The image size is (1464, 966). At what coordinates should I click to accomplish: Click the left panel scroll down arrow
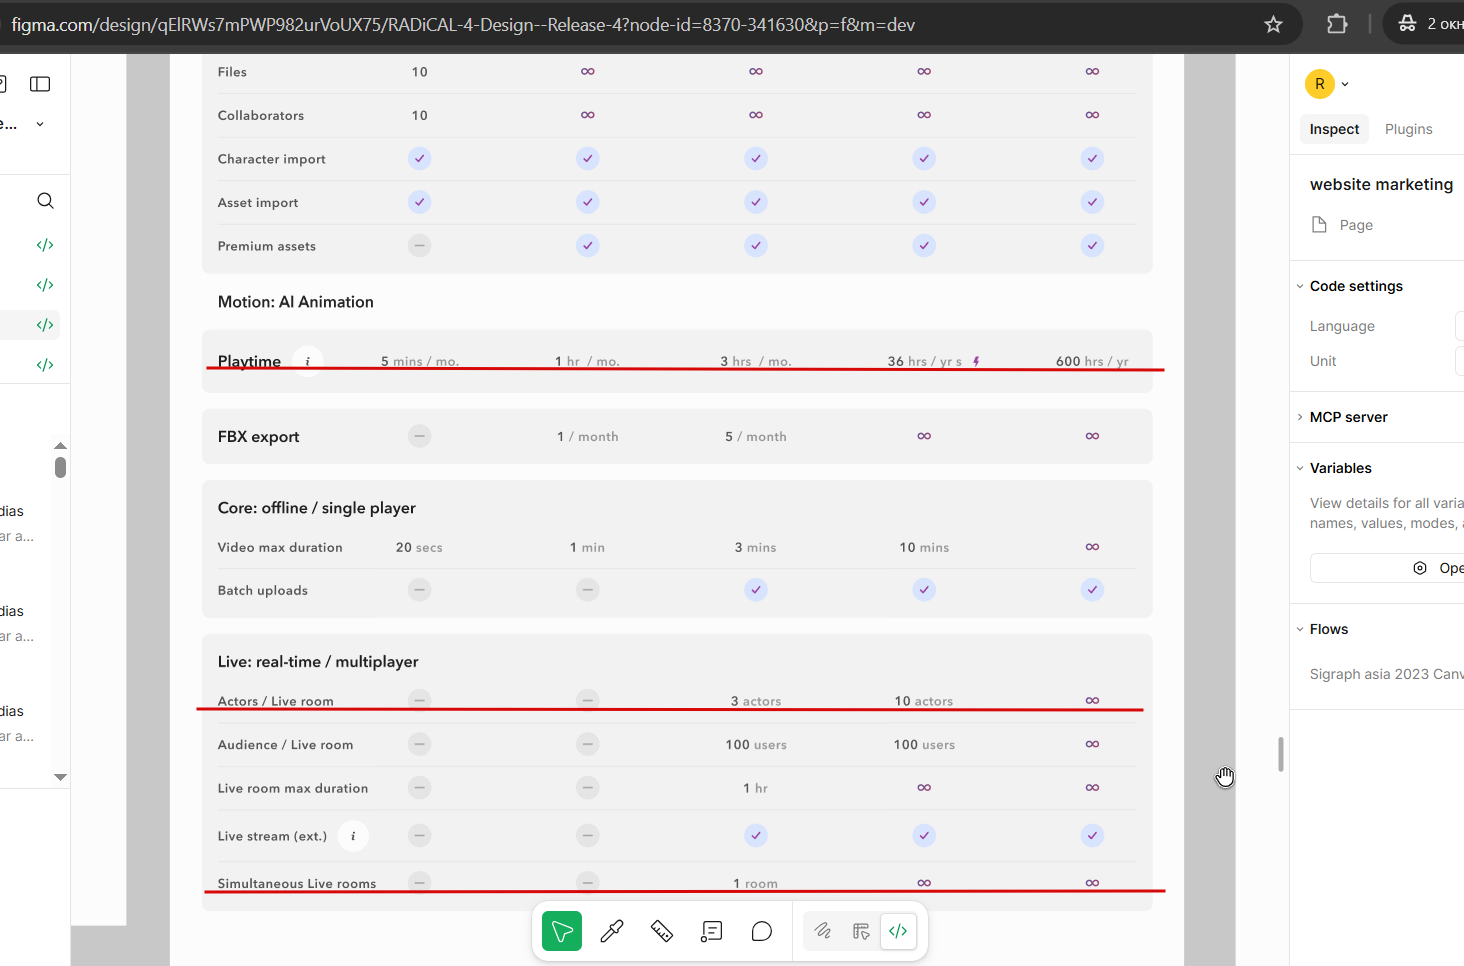coord(60,777)
